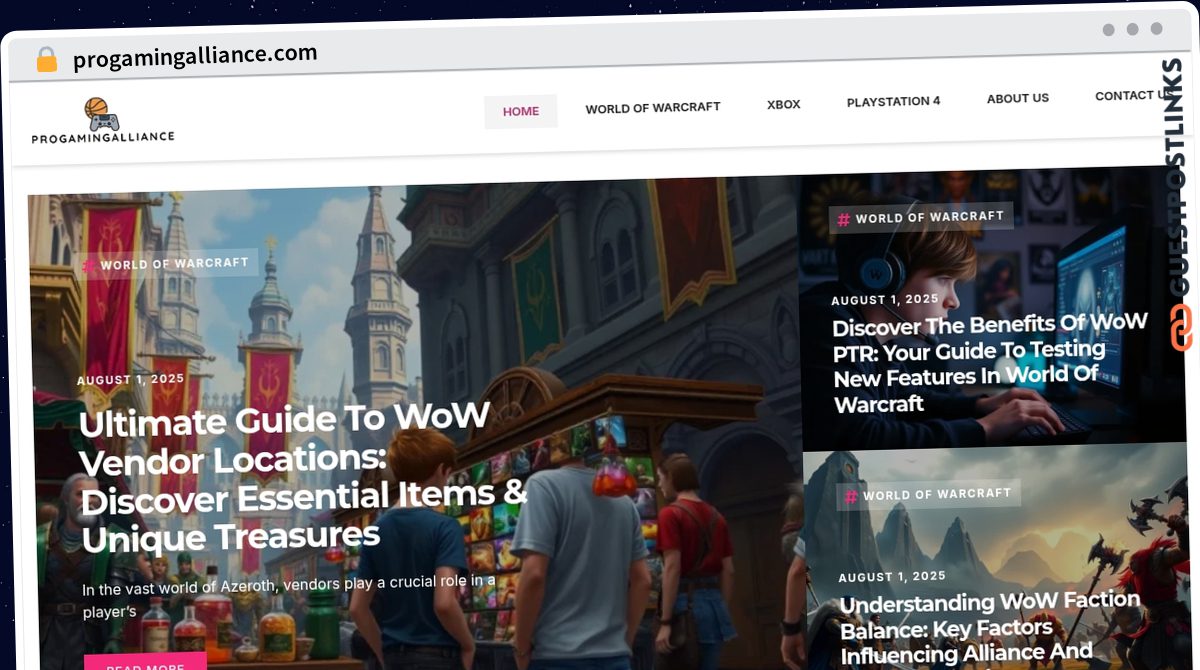
Task: Click the hash icon on the hero's WORLD OF WARCRAFT tag
Action: (88, 263)
